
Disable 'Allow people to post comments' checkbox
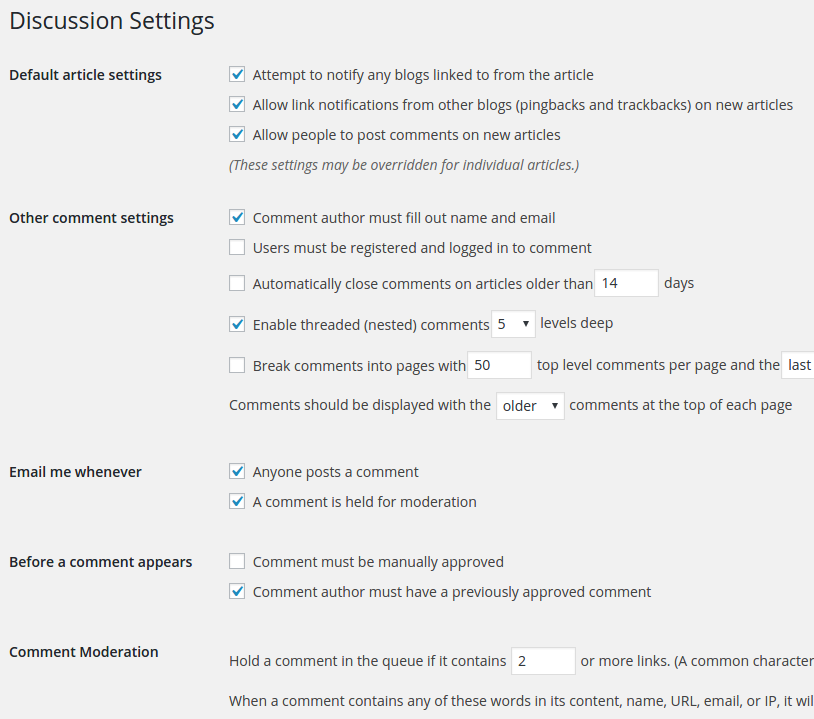tap(237, 135)
